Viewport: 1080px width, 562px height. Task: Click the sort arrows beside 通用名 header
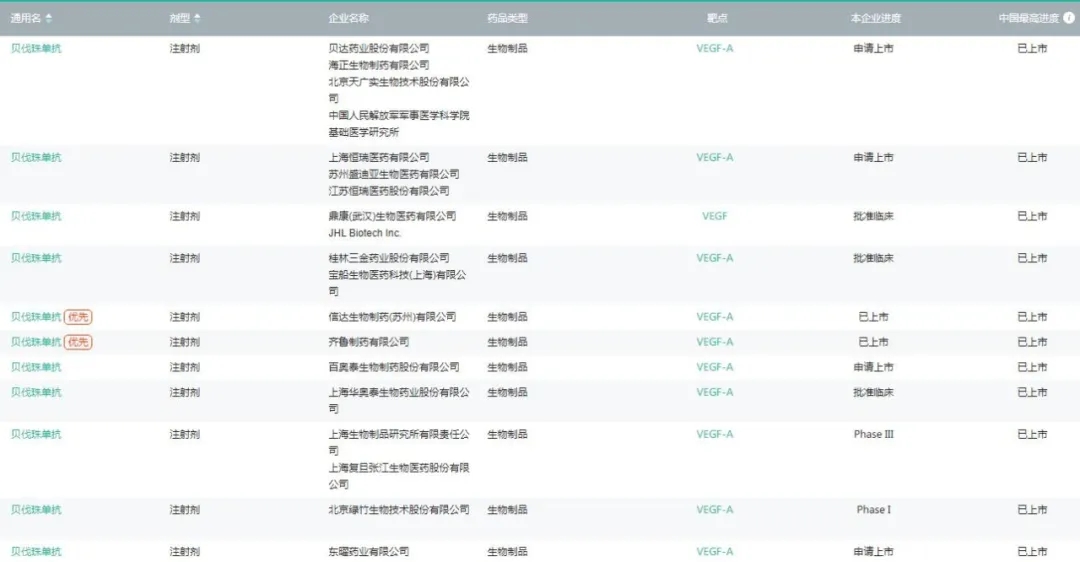pos(49,18)
